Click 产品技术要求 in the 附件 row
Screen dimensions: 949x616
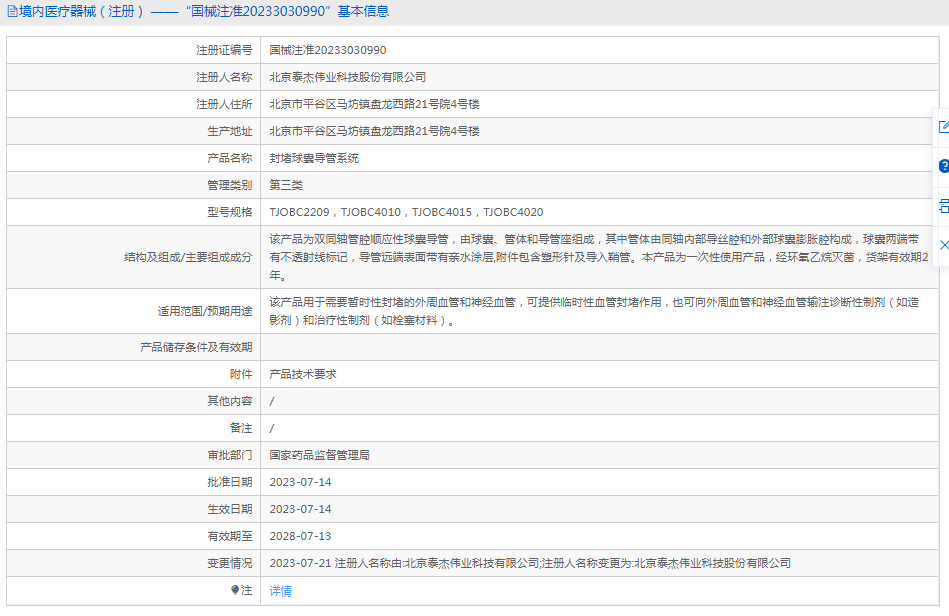303,375
